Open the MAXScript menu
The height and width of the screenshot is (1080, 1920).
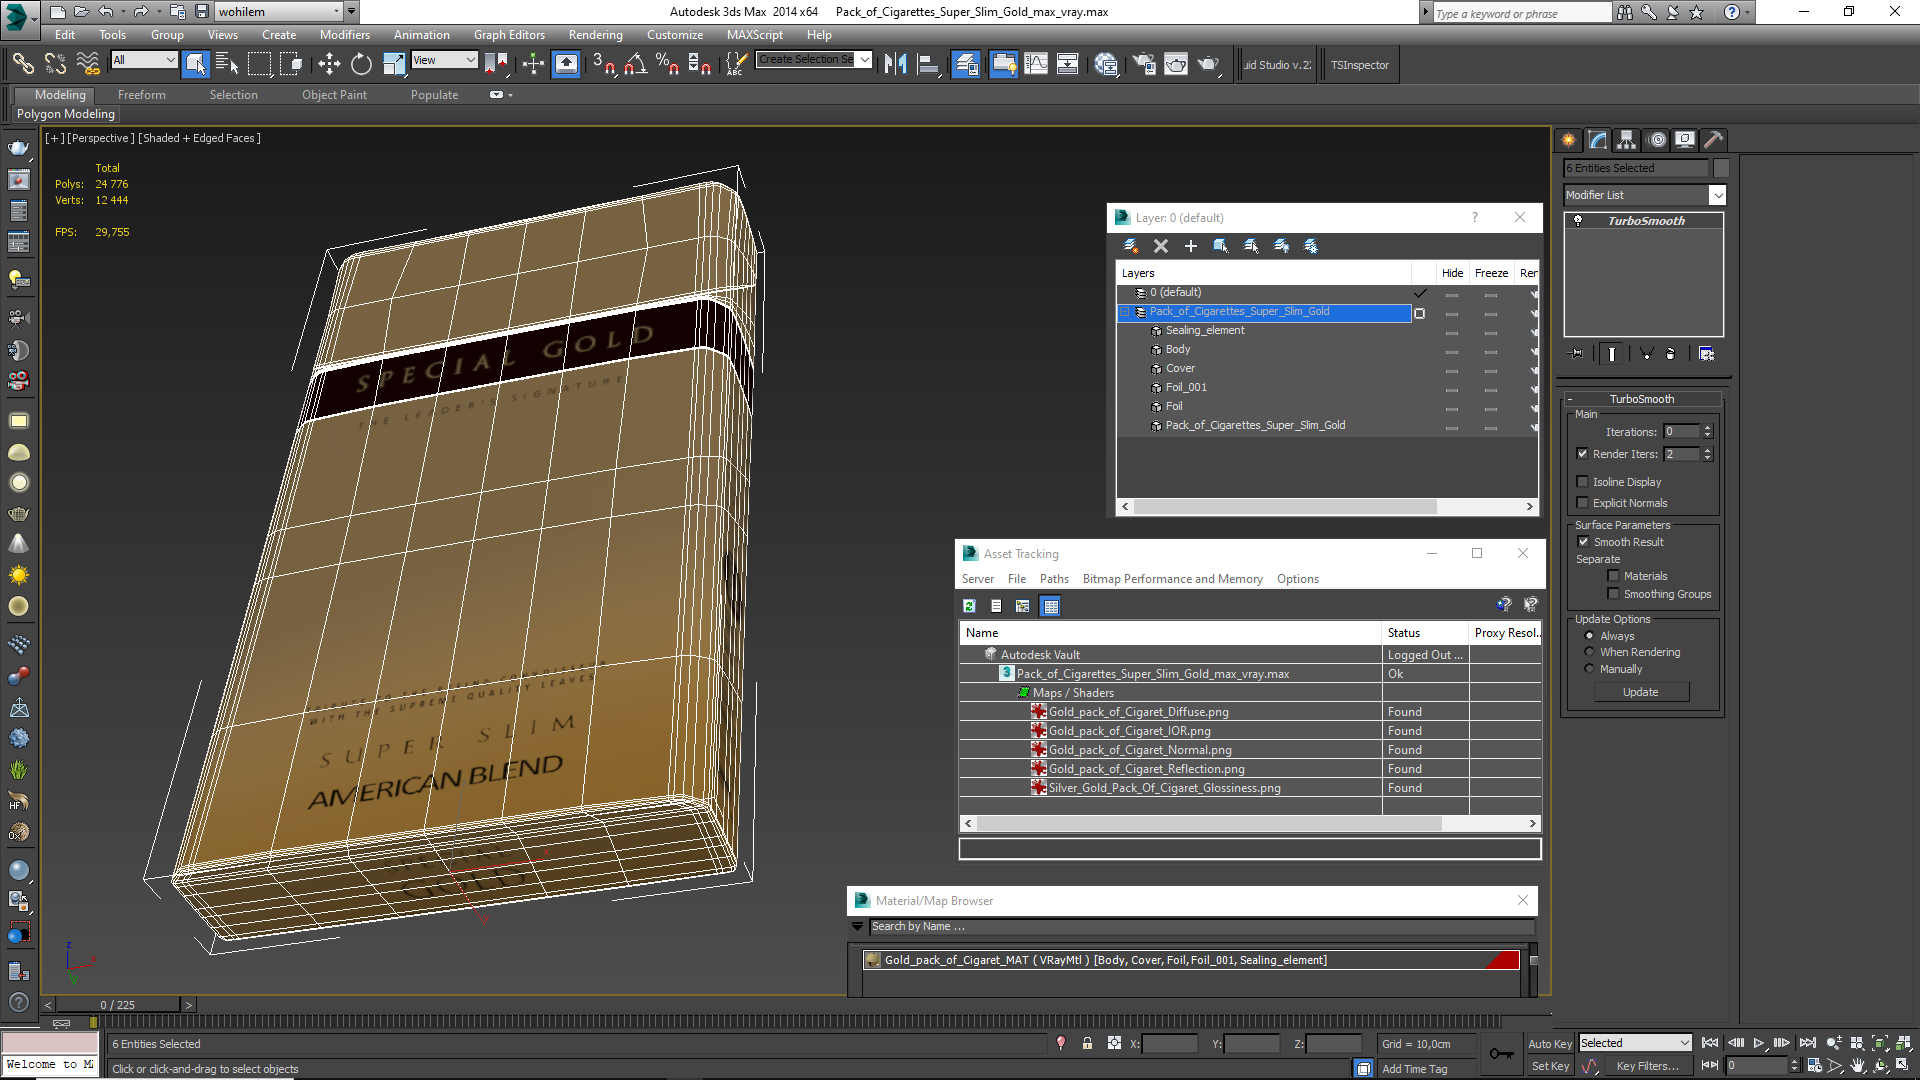[754, 35]
